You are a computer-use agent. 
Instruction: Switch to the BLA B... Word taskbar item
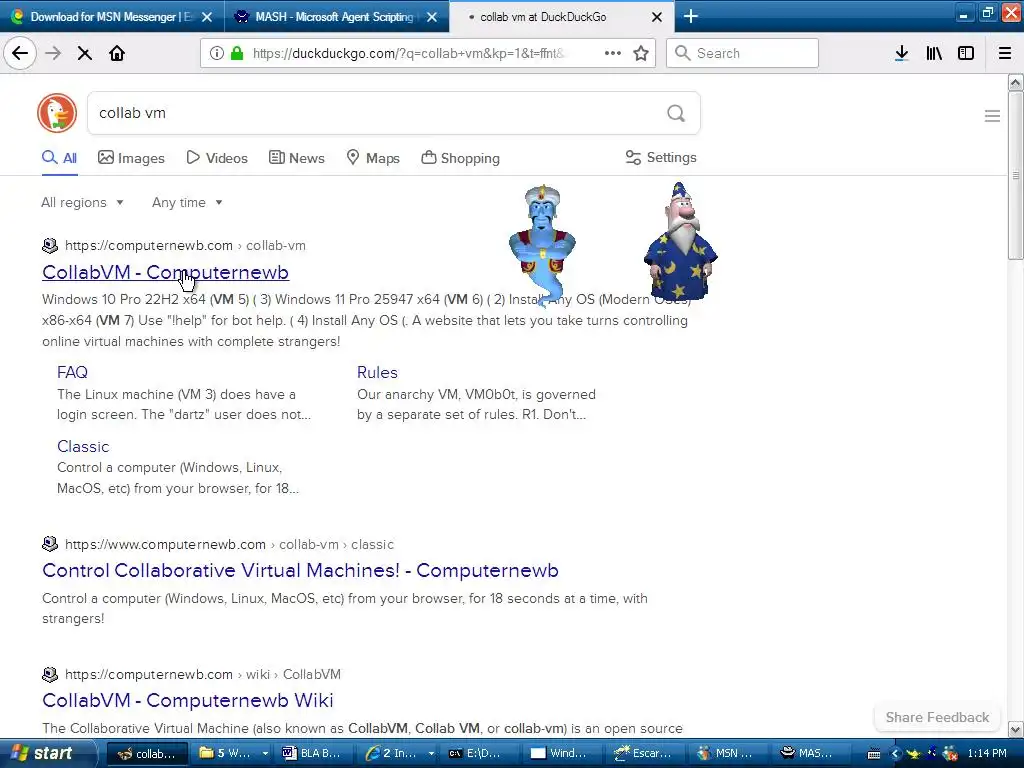[312, 753]
